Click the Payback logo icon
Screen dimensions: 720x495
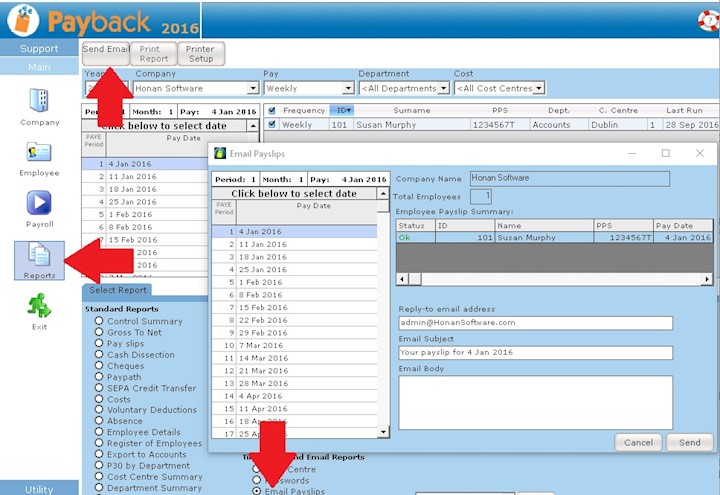[23, 21]
